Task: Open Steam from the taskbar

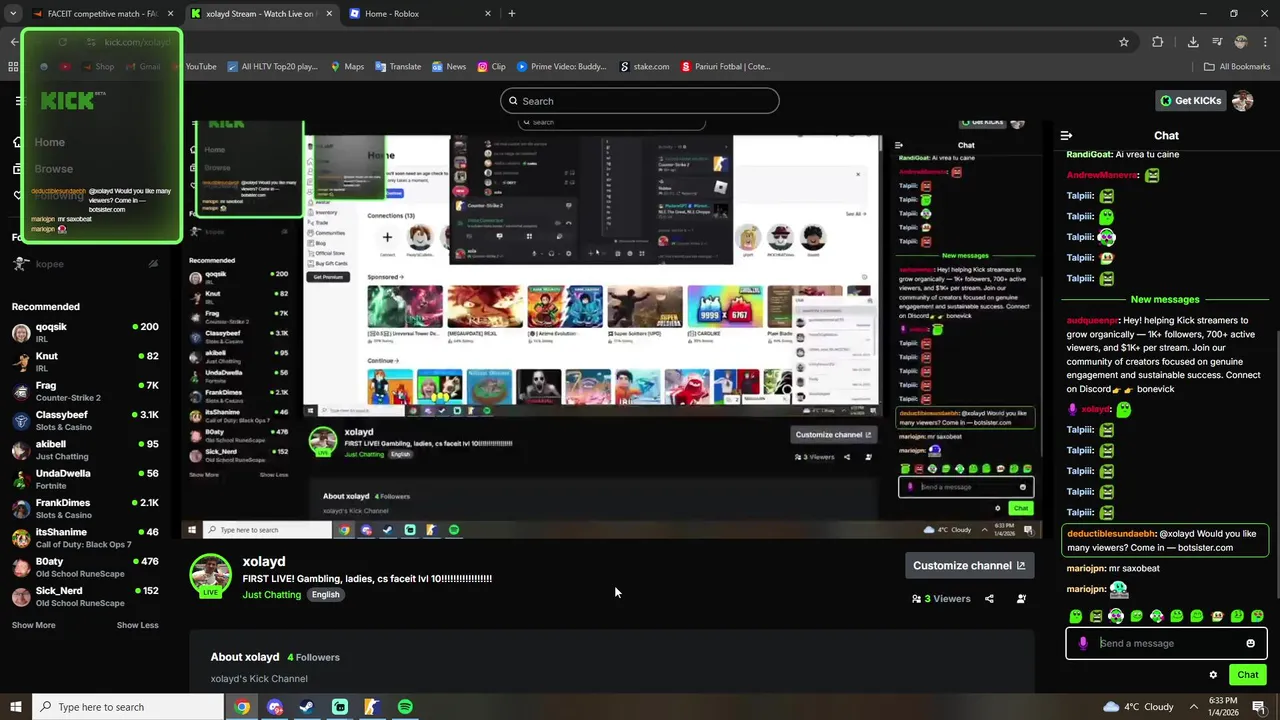Action: [x=307, y=707]
